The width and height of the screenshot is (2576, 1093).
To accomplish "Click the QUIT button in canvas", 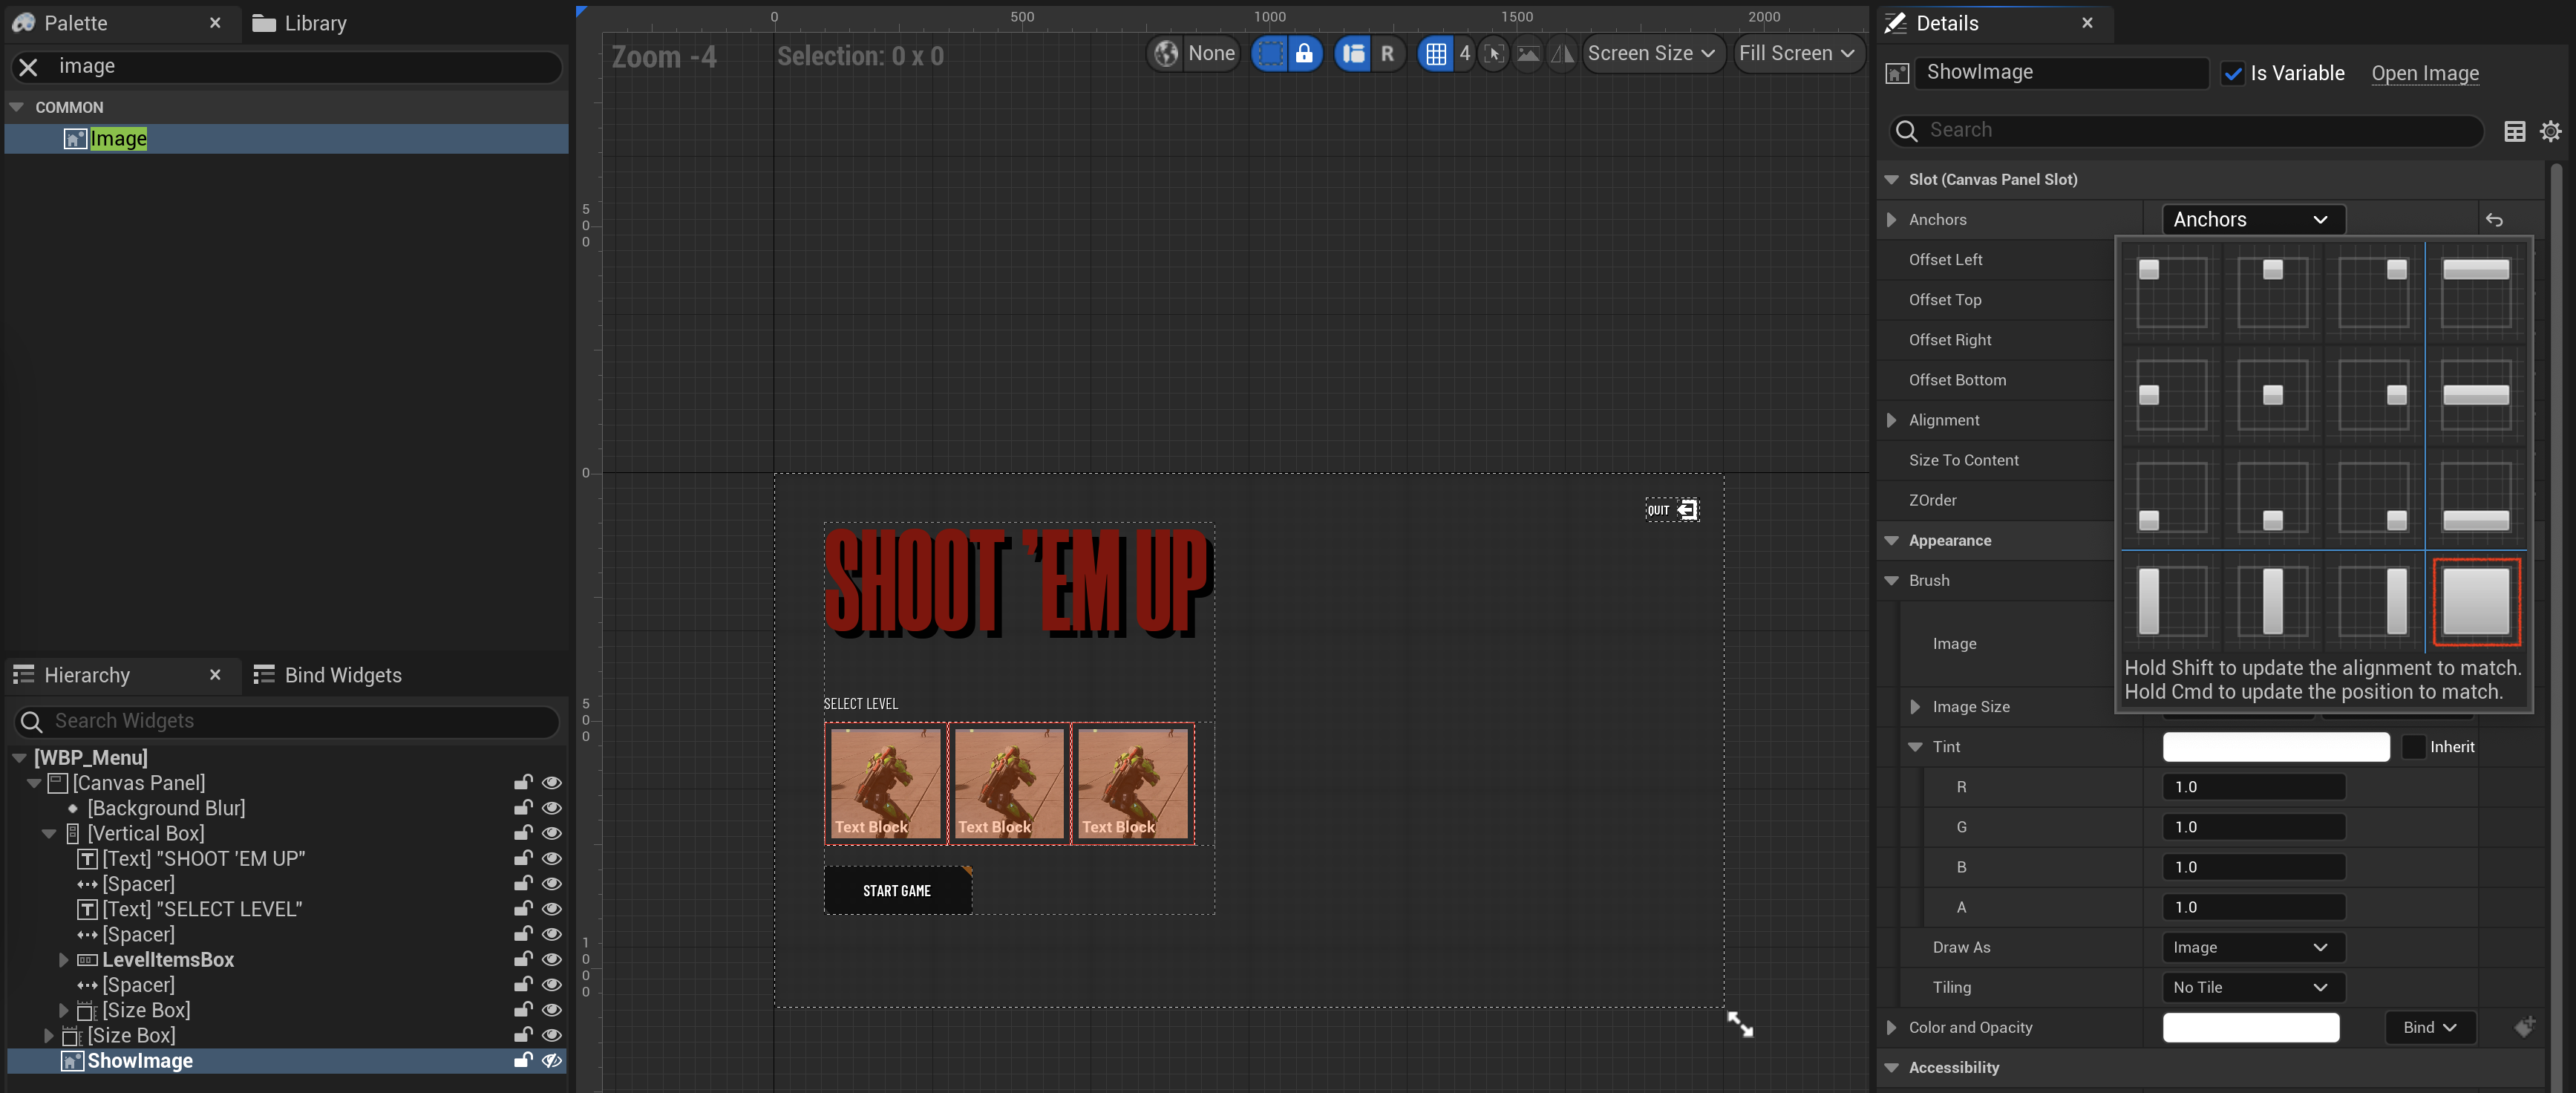I will tap(1672, 510).
